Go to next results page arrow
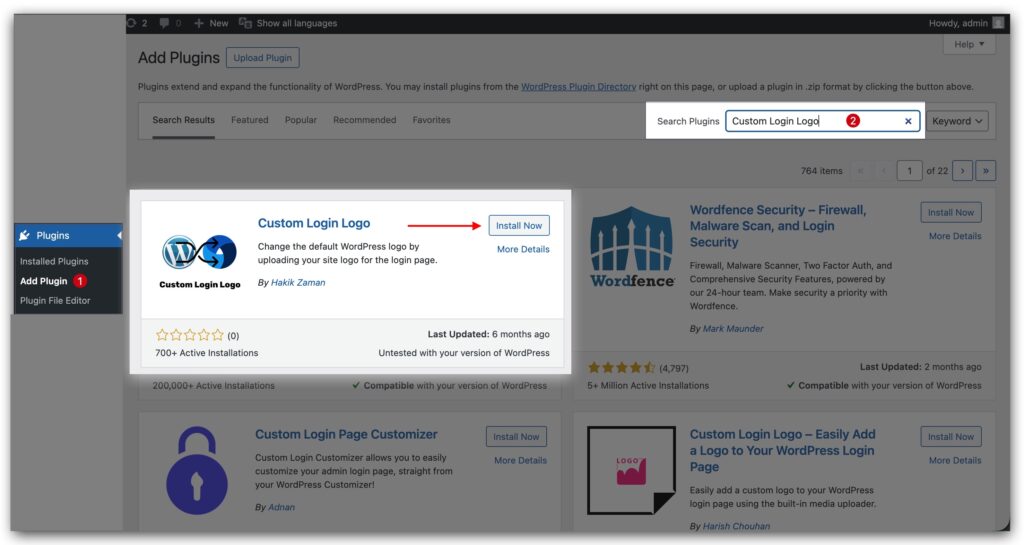 point(962,171)
